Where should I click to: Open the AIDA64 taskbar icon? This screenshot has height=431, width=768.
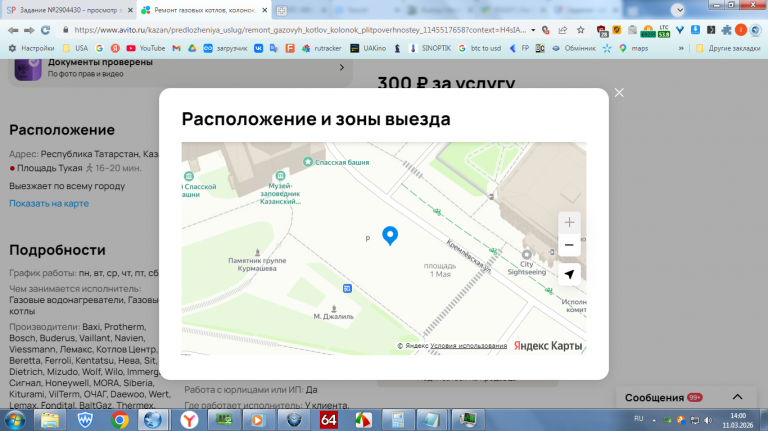click(x=329, y=420)
